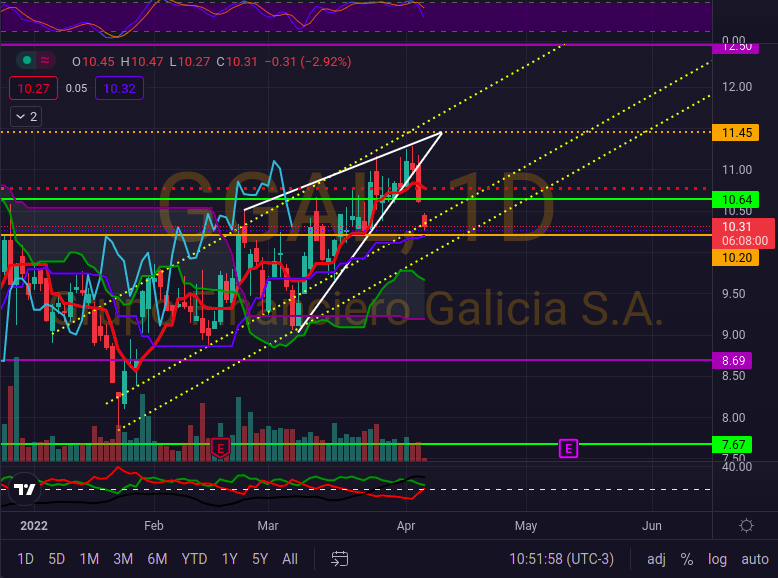
Task: Click the pink data mode indicator icon
Action: [45, 61]
